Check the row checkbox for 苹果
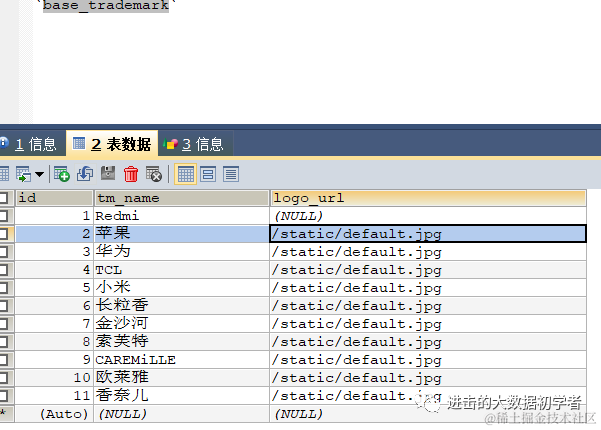This screenshot has width=601, height=430. coord(4,234)
